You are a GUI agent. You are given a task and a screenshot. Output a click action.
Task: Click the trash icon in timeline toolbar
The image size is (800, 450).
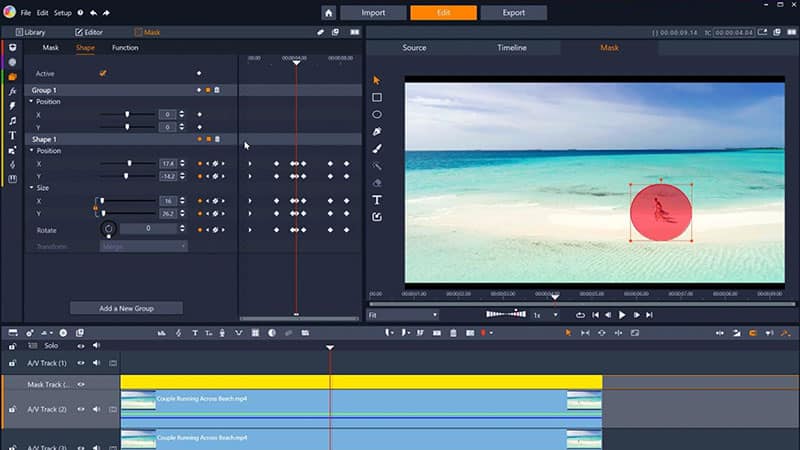click(453, 333)
